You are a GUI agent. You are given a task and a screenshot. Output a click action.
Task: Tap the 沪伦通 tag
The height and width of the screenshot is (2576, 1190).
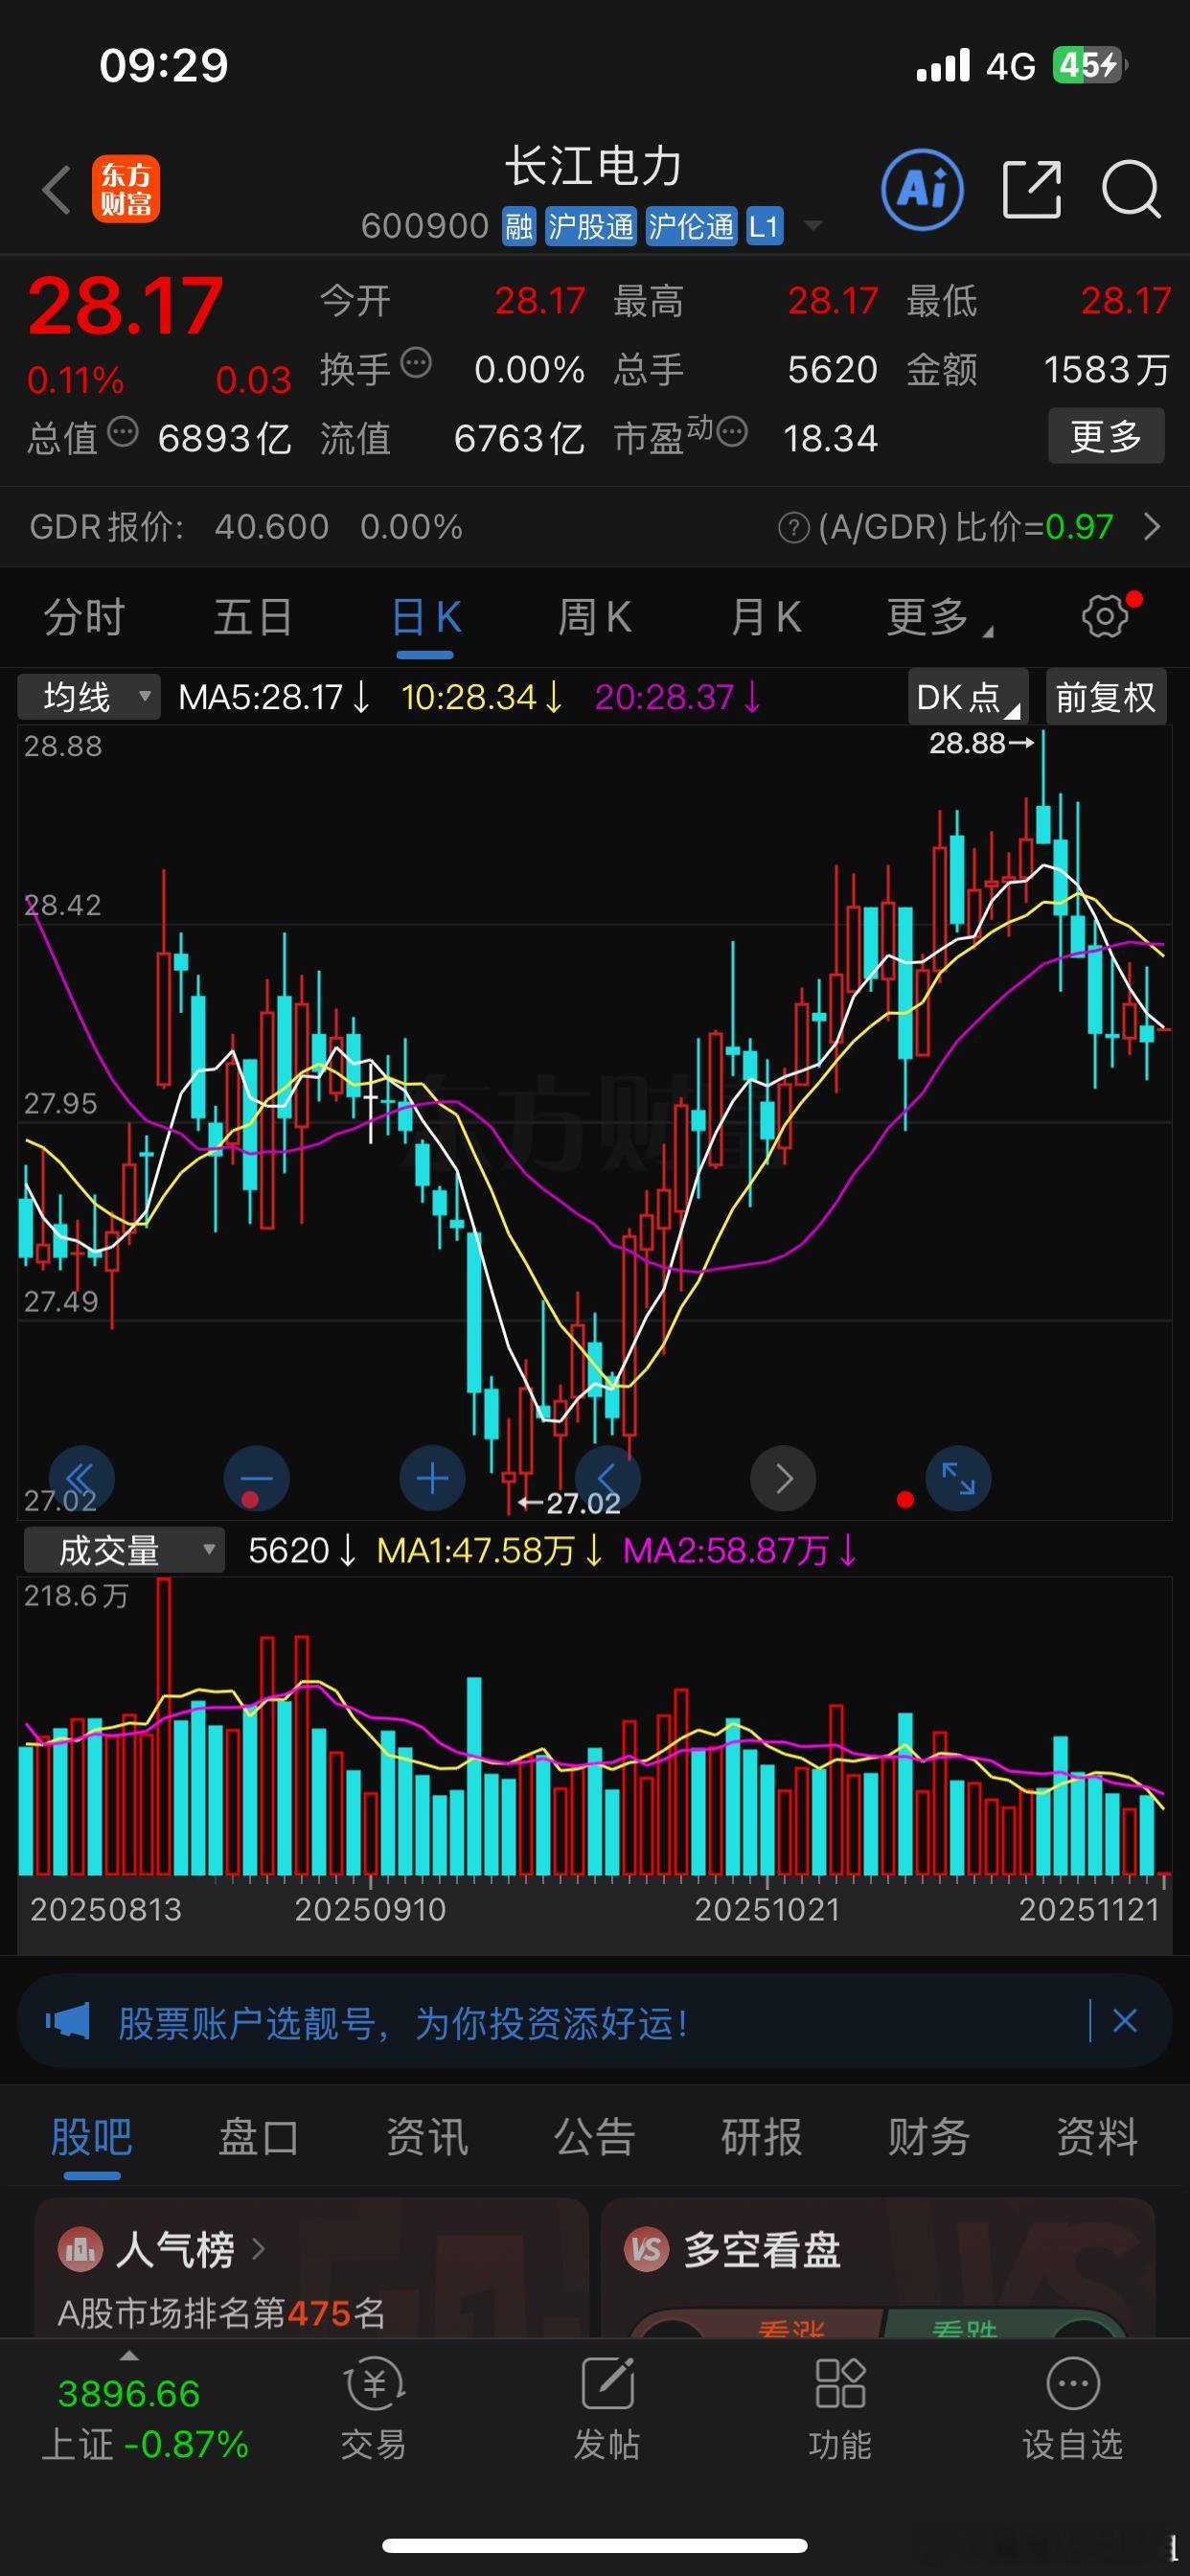[x=691, y=226]
